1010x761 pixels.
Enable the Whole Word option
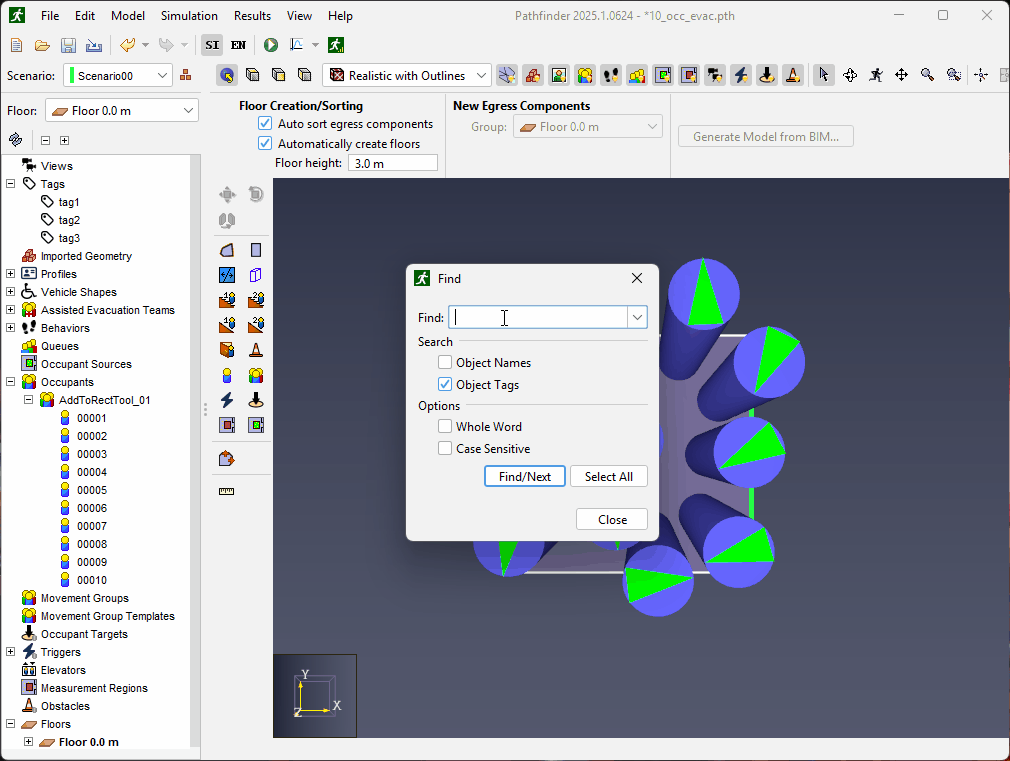(444, 426)
